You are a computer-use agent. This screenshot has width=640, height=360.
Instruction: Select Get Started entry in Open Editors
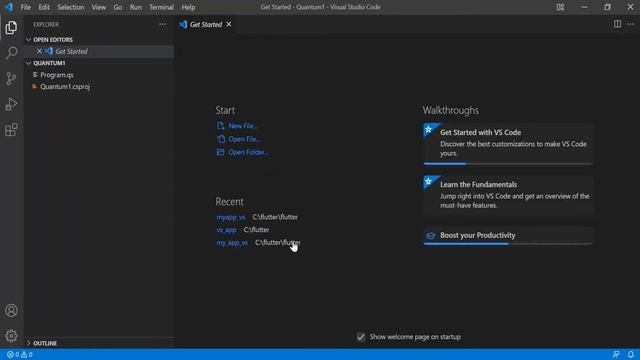tap(99, 51)
